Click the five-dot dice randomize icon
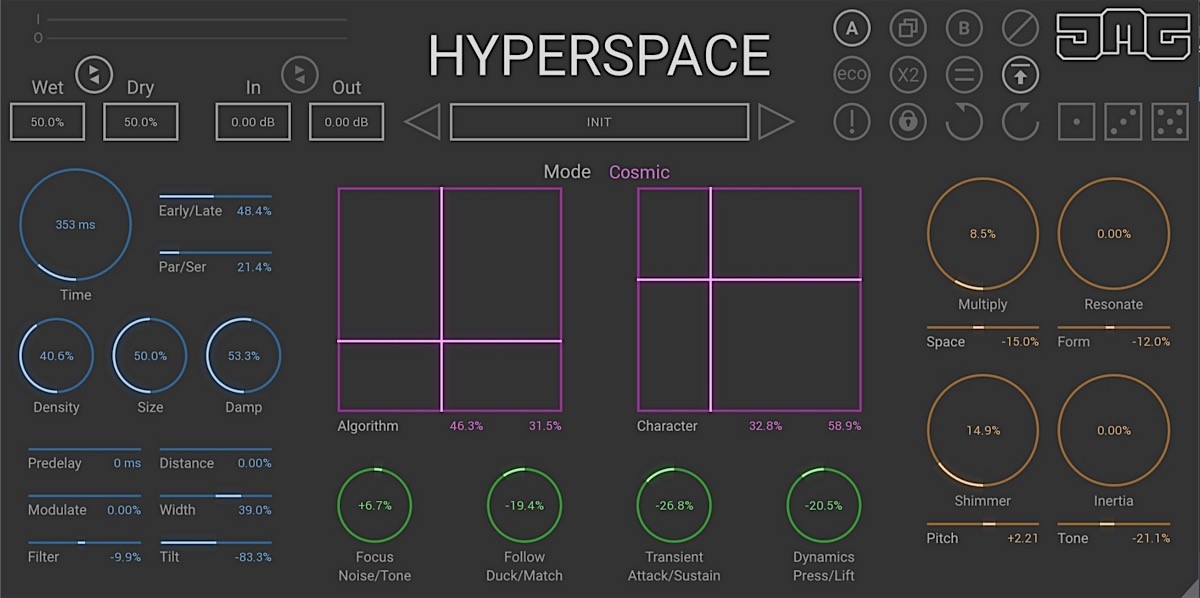1200x598 pixels. 1170,122
